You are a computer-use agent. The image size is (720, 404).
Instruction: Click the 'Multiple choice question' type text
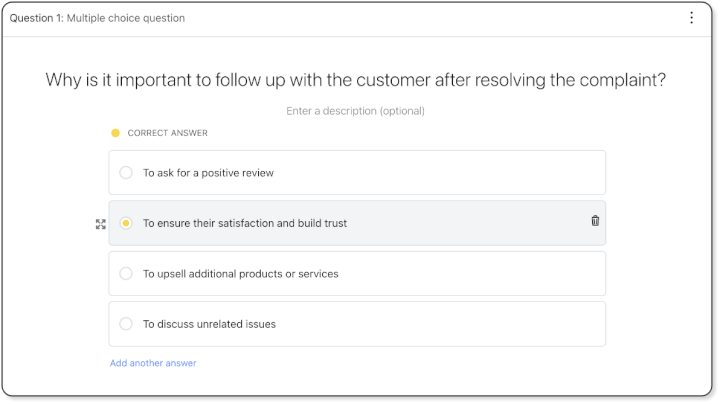point(126,18)
